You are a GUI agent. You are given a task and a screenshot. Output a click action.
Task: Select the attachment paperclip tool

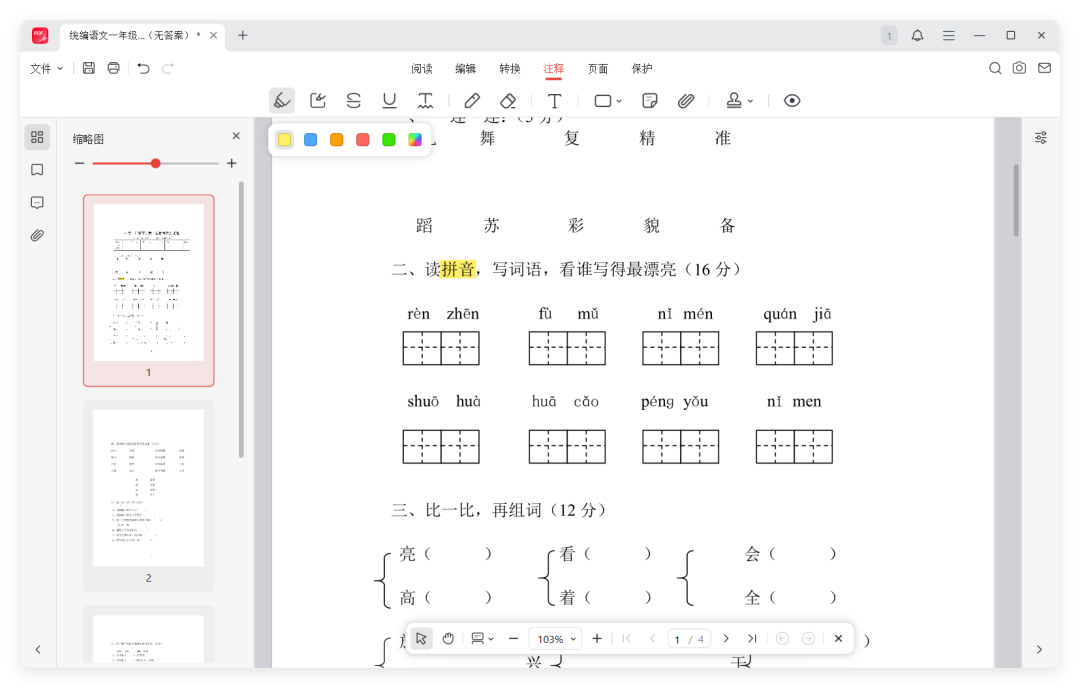685,101
